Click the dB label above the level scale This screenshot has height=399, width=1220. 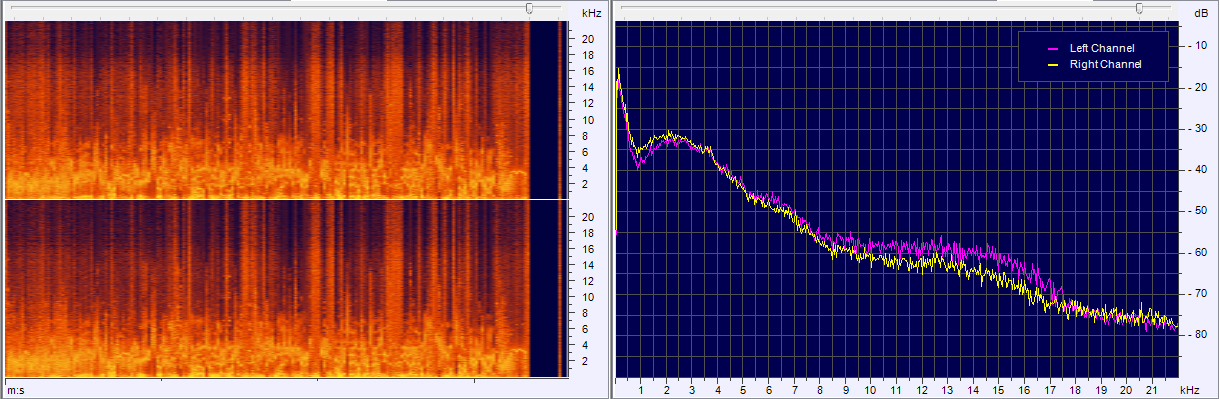1200,13
